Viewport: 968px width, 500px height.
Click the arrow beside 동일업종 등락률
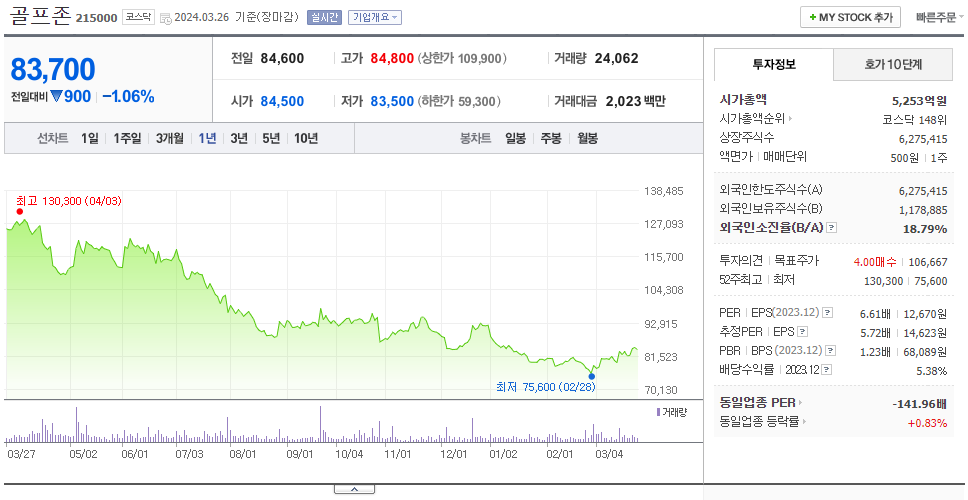click(804, 422)
